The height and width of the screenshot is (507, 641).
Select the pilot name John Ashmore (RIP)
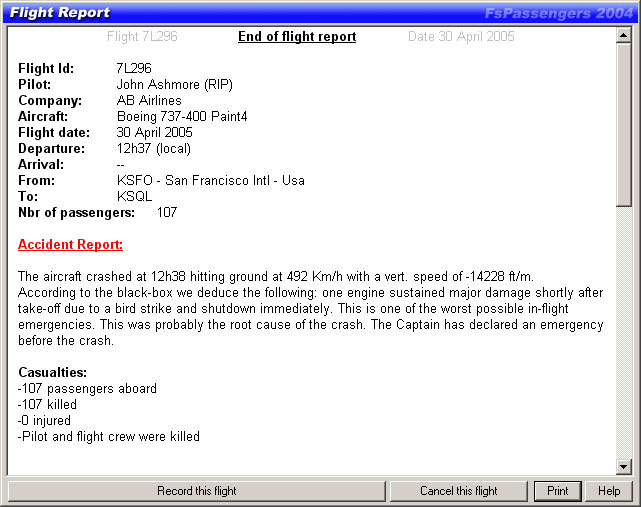pos(175,85)
